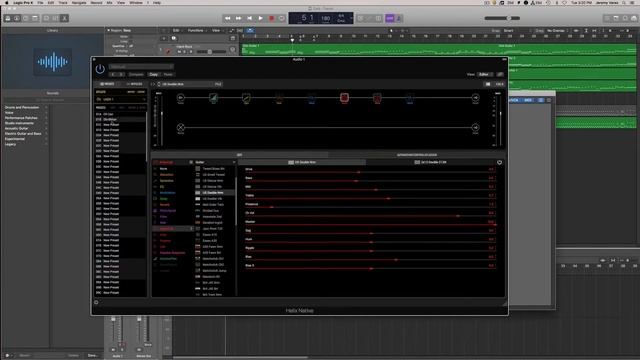Select preset 01C New Preset
The image size is (640, 360).
tap(120, 124)
